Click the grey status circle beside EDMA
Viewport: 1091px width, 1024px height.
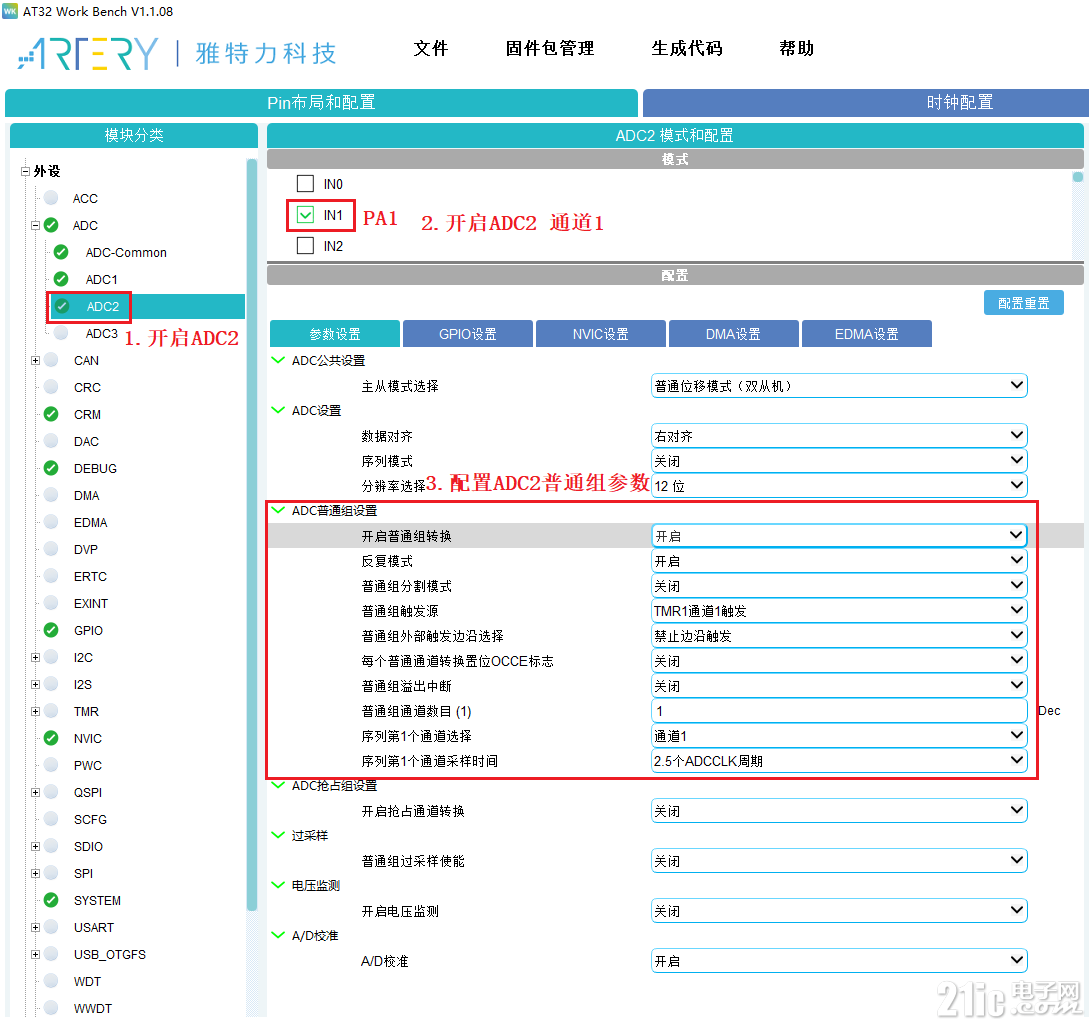[51, 522]
